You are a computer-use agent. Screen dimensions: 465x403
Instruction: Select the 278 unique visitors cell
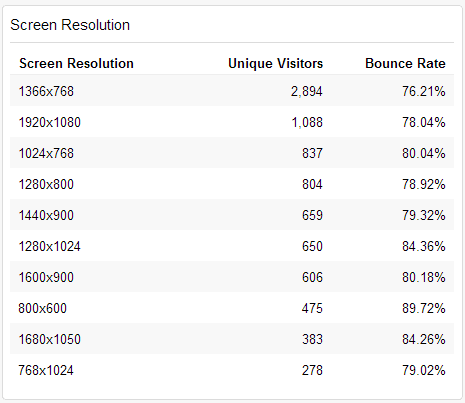(x=312, y=370)
